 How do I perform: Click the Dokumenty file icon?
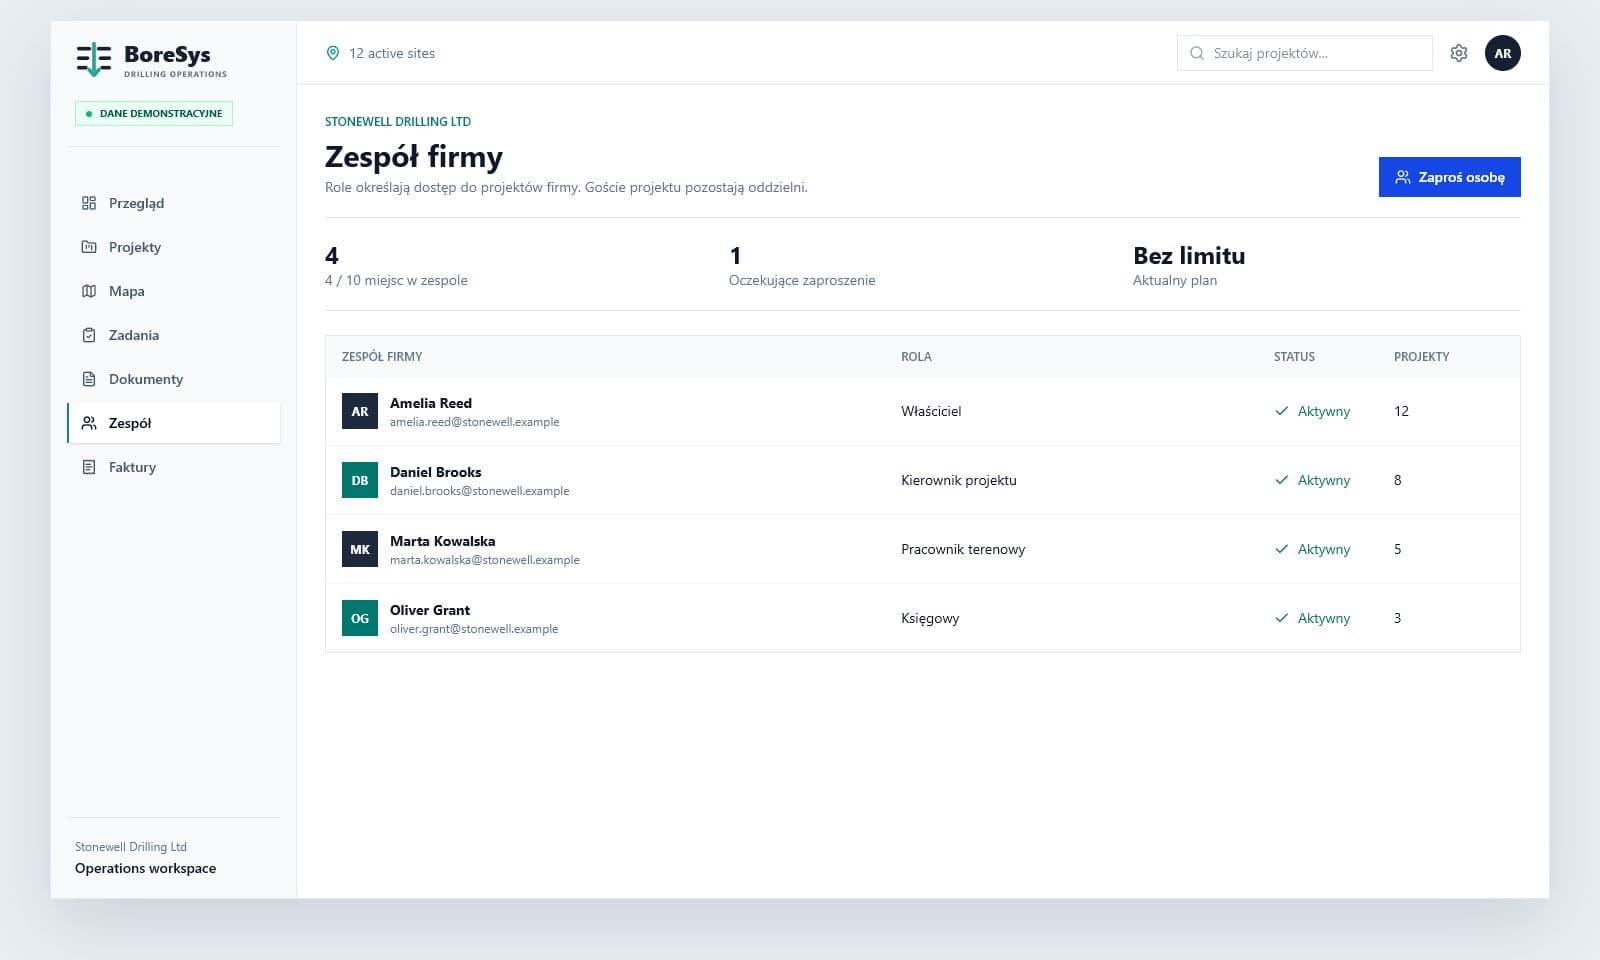pyautogui.click(x=89, y=379)
